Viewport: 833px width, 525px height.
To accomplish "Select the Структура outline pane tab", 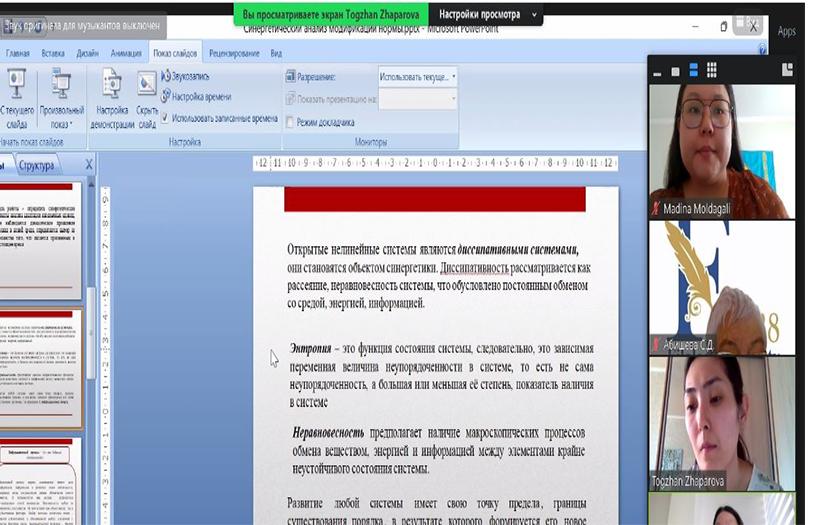I will coord(36,166).
